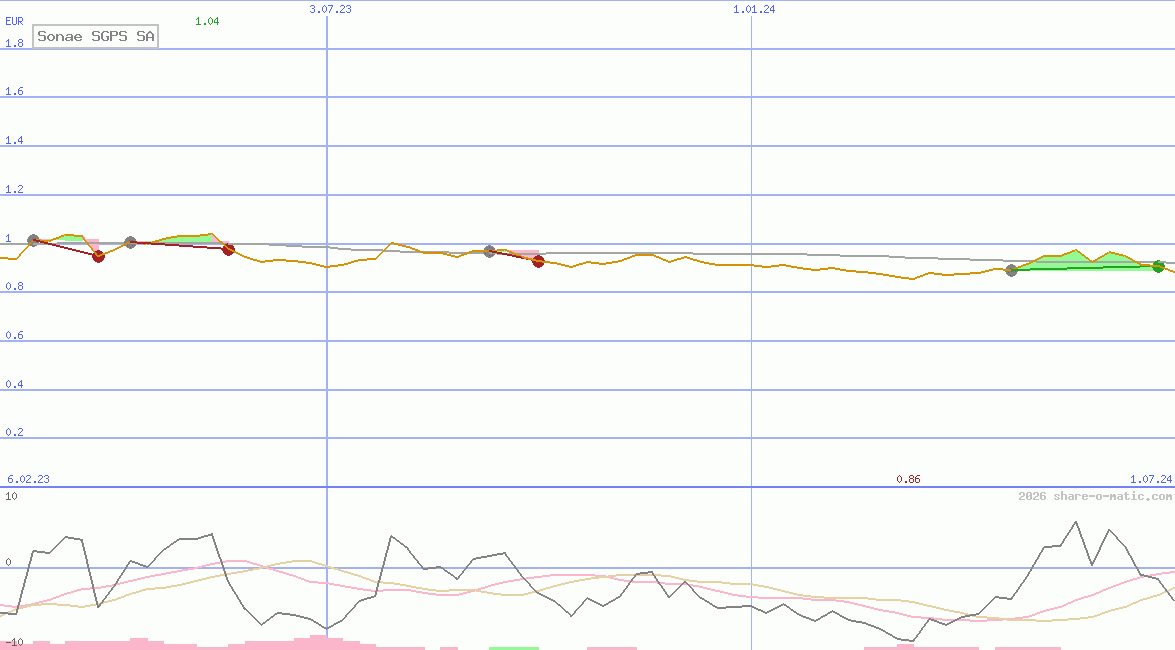
Task: Click the 6.02.23 start date label
Action: pyautogui.click(x=28, y=479)
